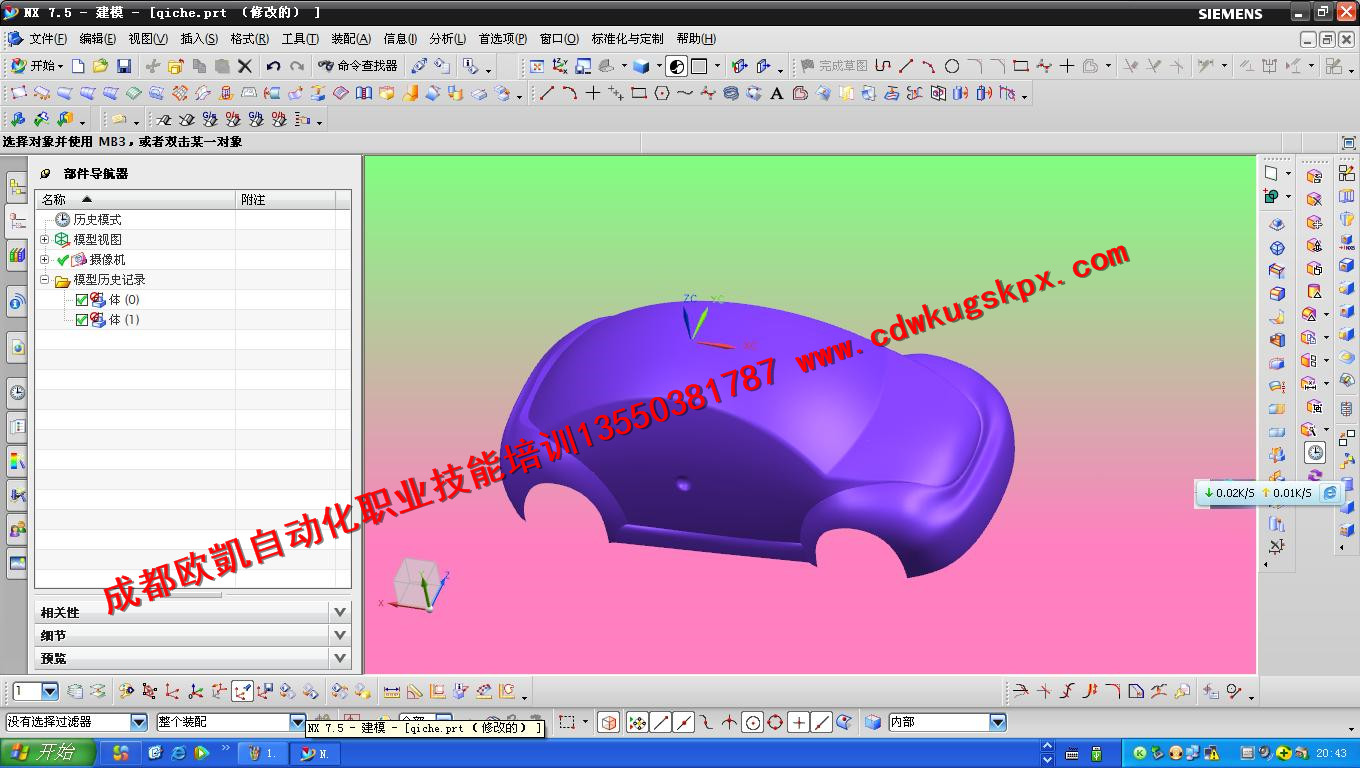Click the blue cube icon beside 内部 dropdown

(x=872, y=722)
